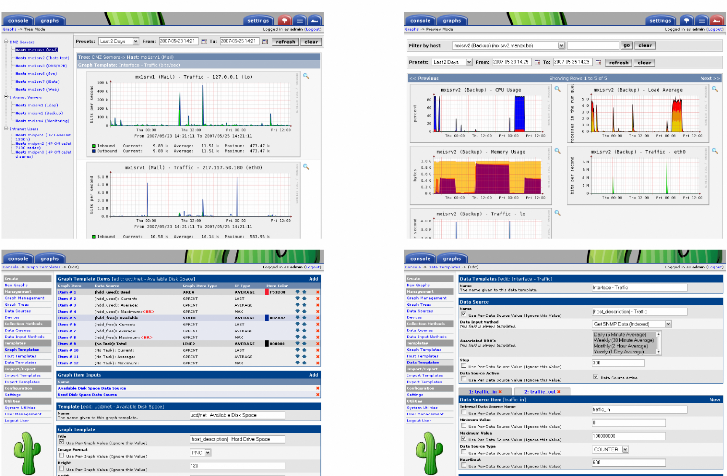Image resolution: width=727 pixels, height=476 pixels.
Task: Click magnifier beside Traffic - lo graph in Preview Mode
Action: pos(558,213)
